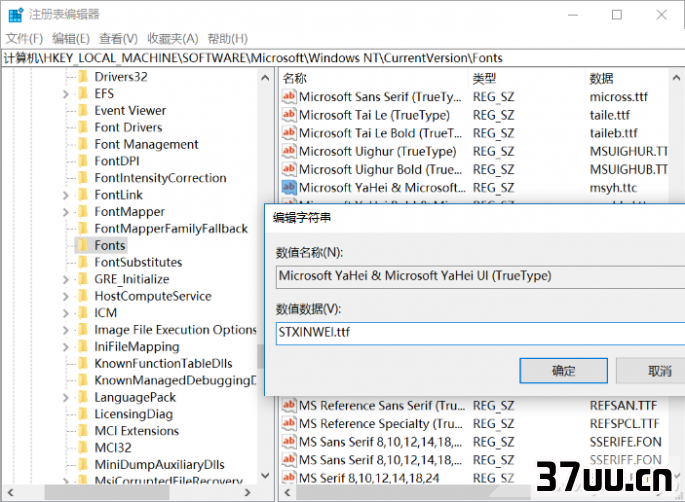
Task: Expand the FontMapper tree node
Action: tap(66, 212)
